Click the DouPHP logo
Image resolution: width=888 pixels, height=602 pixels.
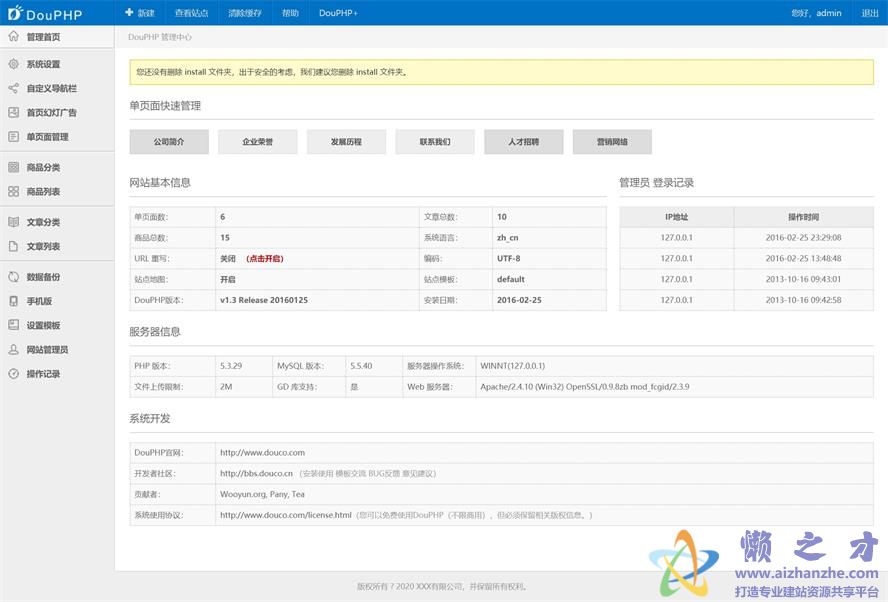45,13
